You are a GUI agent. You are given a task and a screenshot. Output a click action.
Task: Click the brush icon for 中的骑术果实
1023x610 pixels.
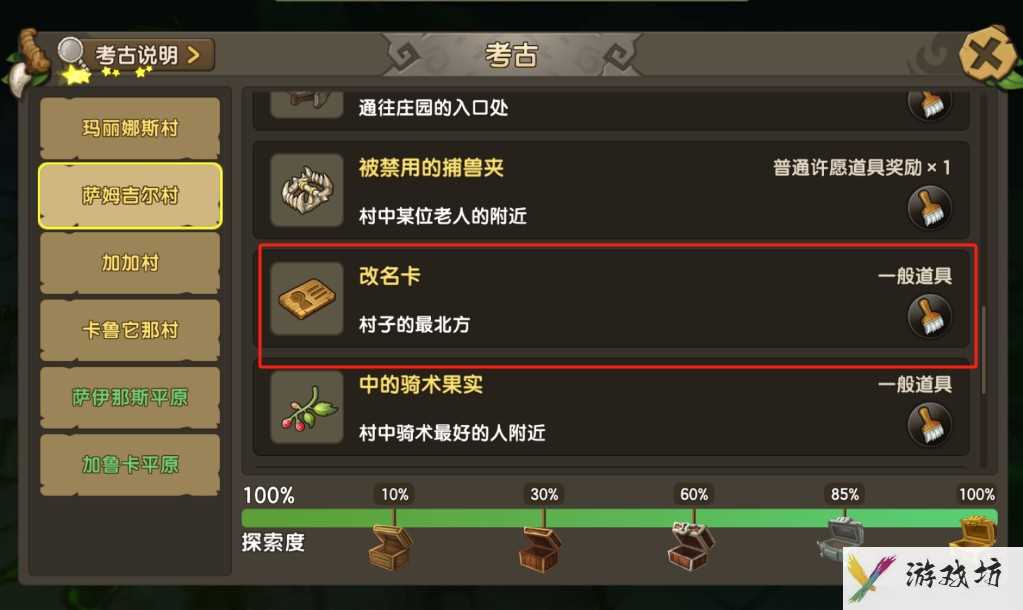pos(929,424)
